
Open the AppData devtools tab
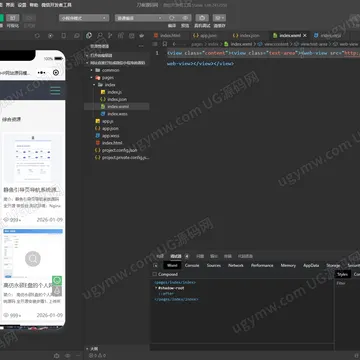(x=311, y=265)
